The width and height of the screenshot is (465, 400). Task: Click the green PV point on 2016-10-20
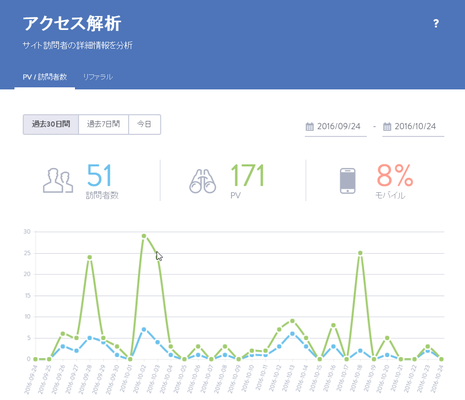pos(387,338)
